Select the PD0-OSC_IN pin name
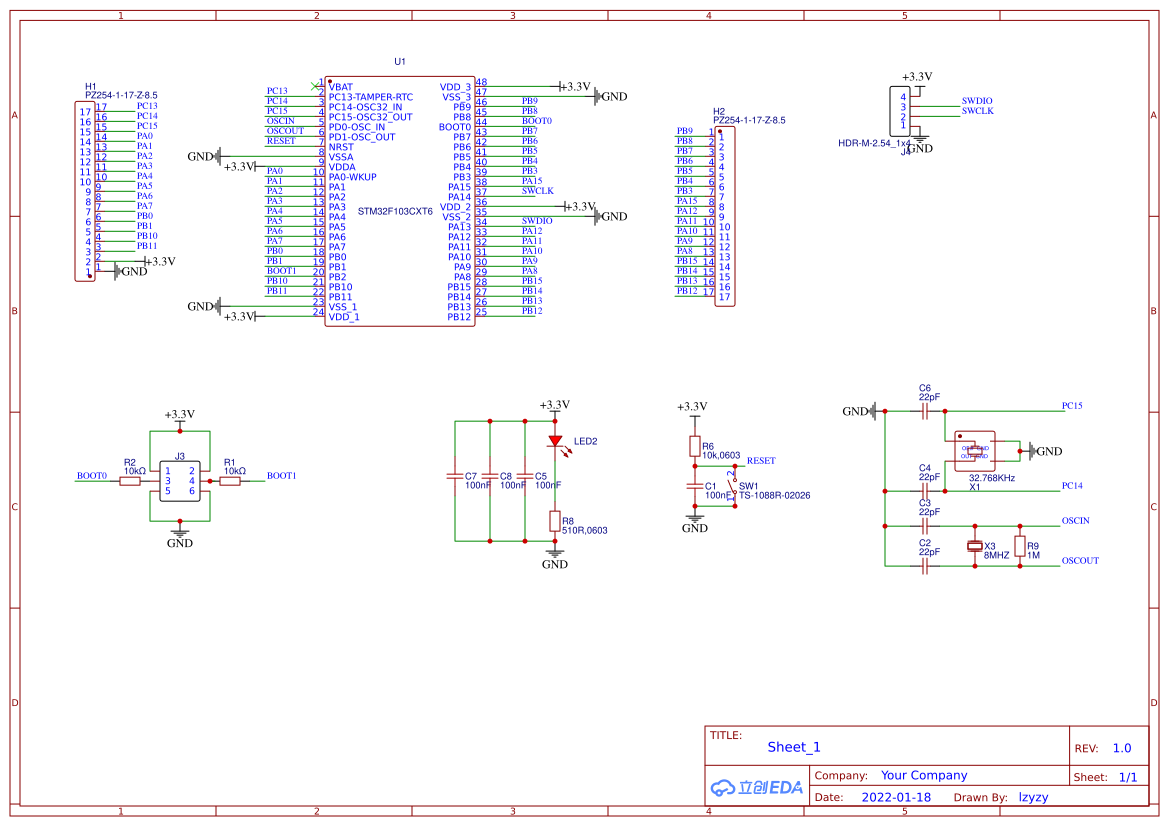 (357, 127)
